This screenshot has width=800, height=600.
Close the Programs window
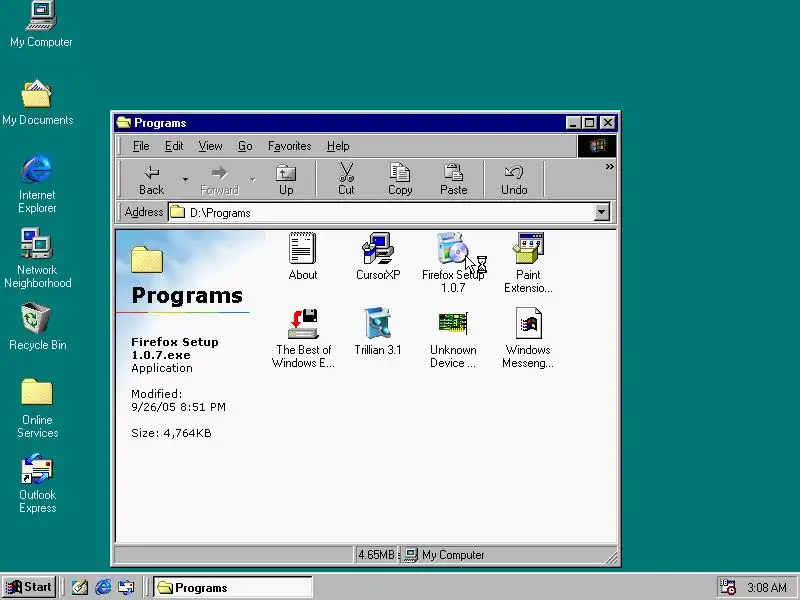tap(608, 122)
